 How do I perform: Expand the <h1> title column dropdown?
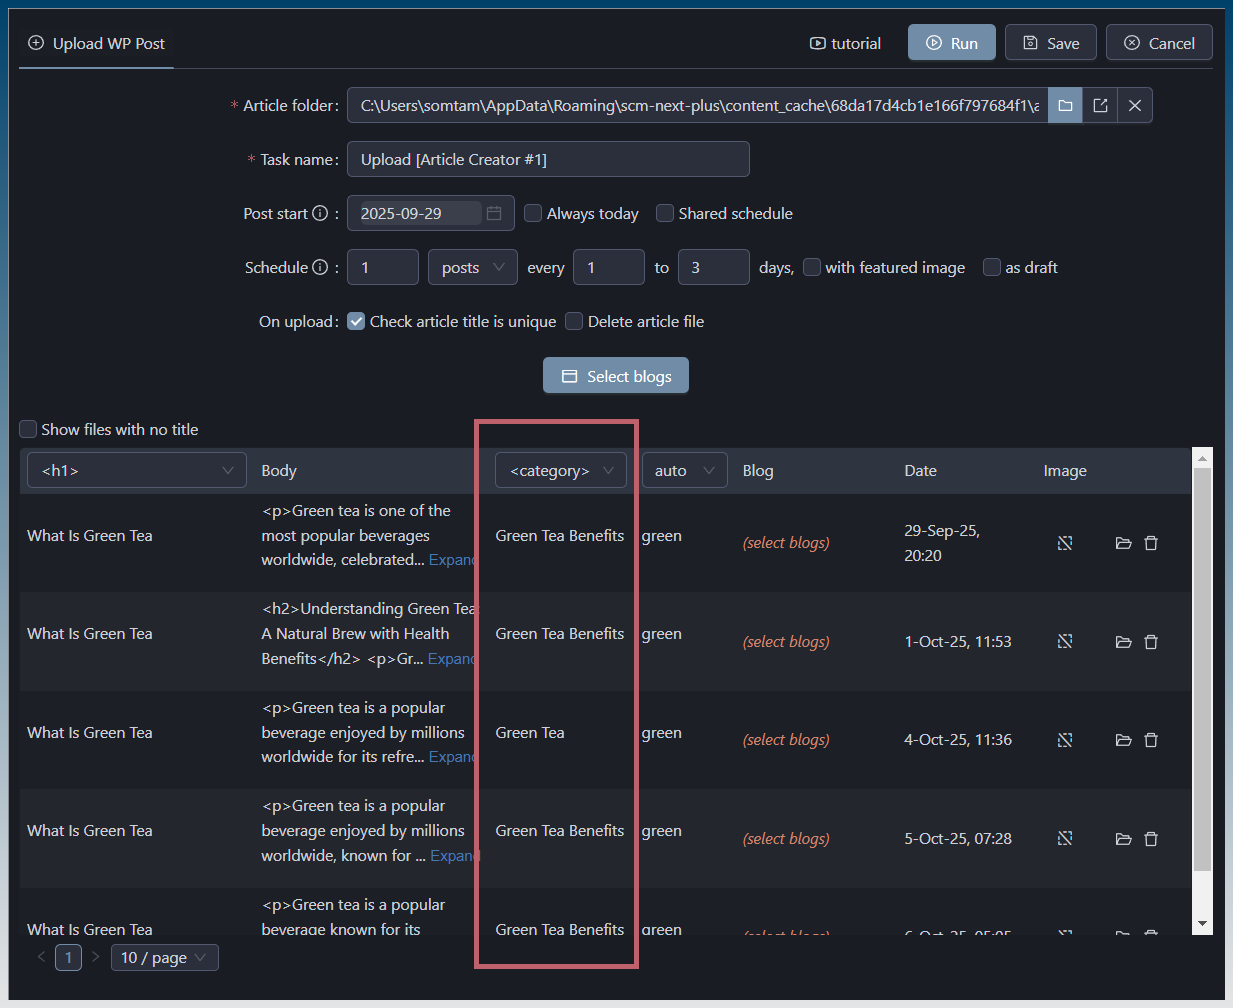[x=137, y=471]
